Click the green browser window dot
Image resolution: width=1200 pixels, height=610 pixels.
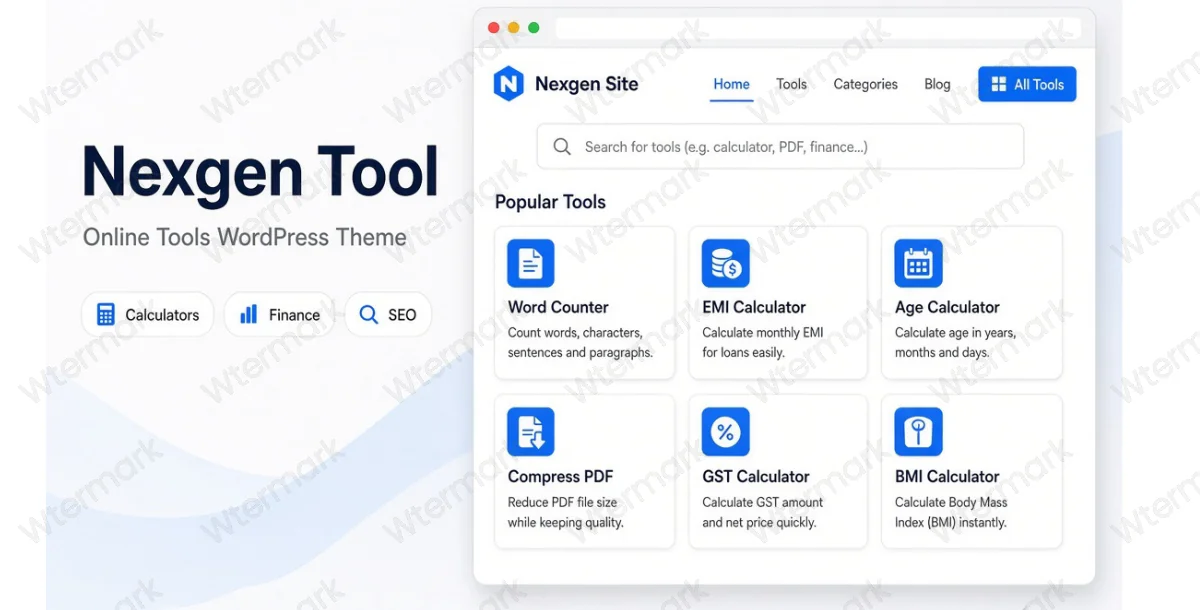[533, 28]
